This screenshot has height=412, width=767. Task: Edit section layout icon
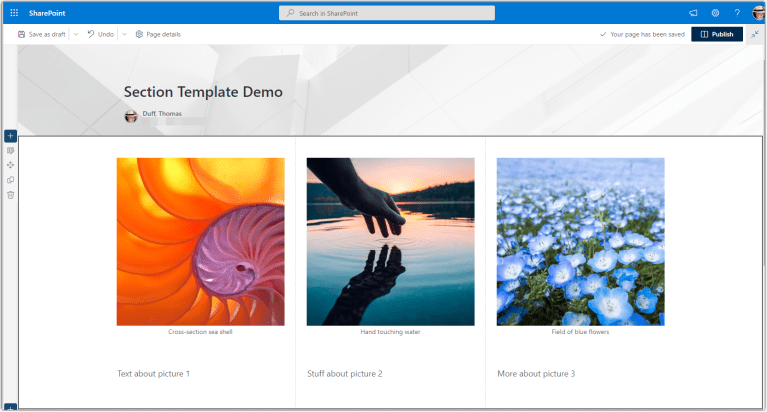point(10,151)
